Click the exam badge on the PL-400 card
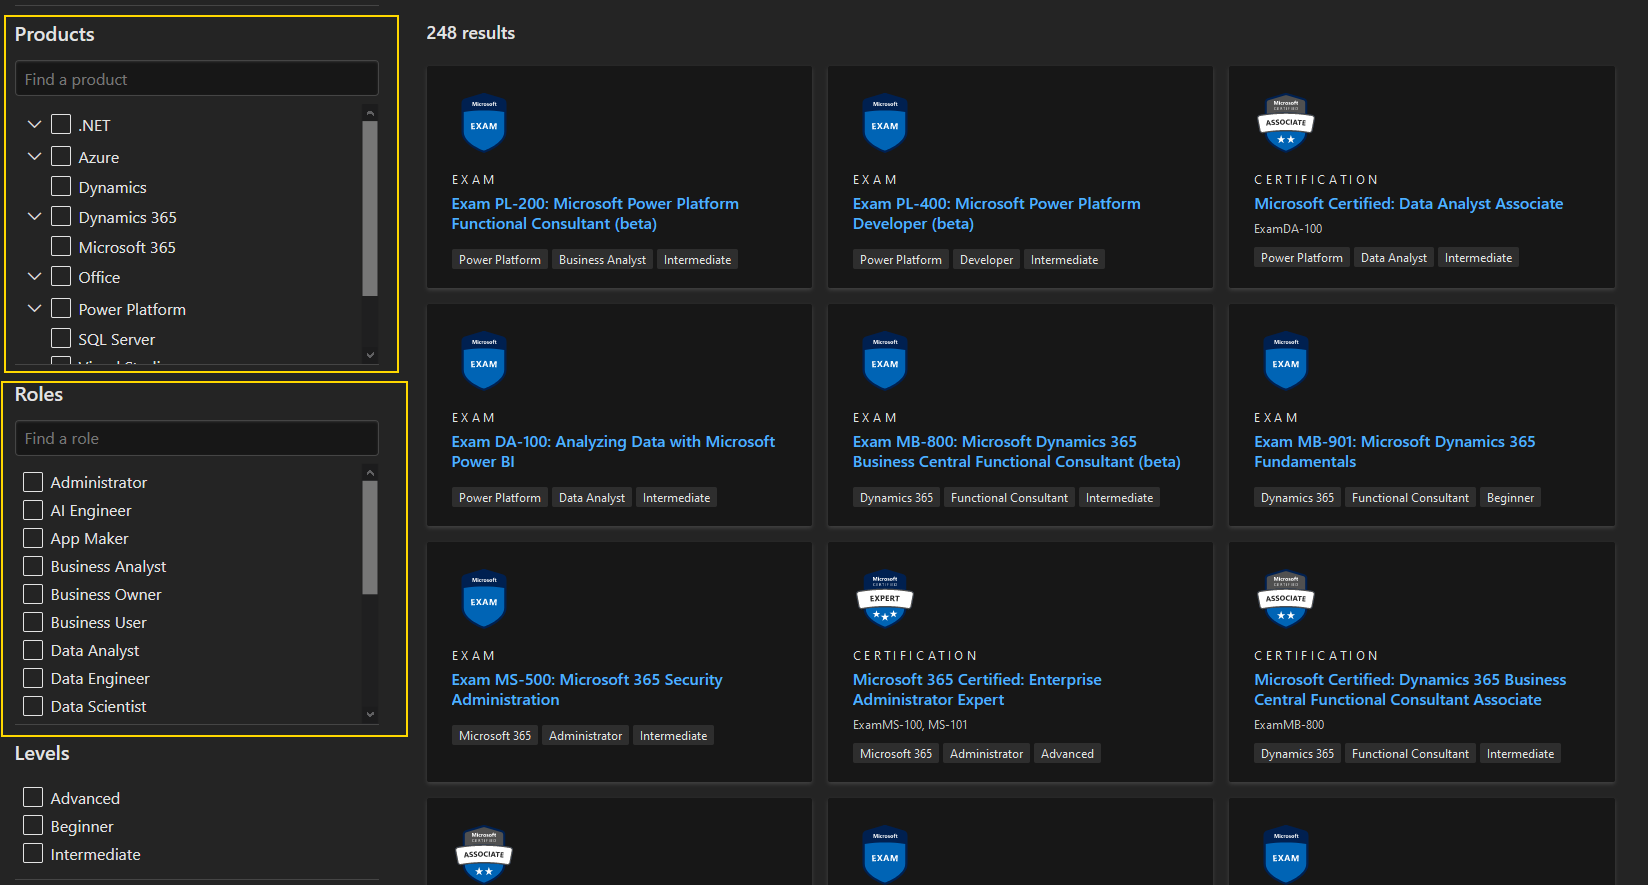1648x885 pixels. 885,122
